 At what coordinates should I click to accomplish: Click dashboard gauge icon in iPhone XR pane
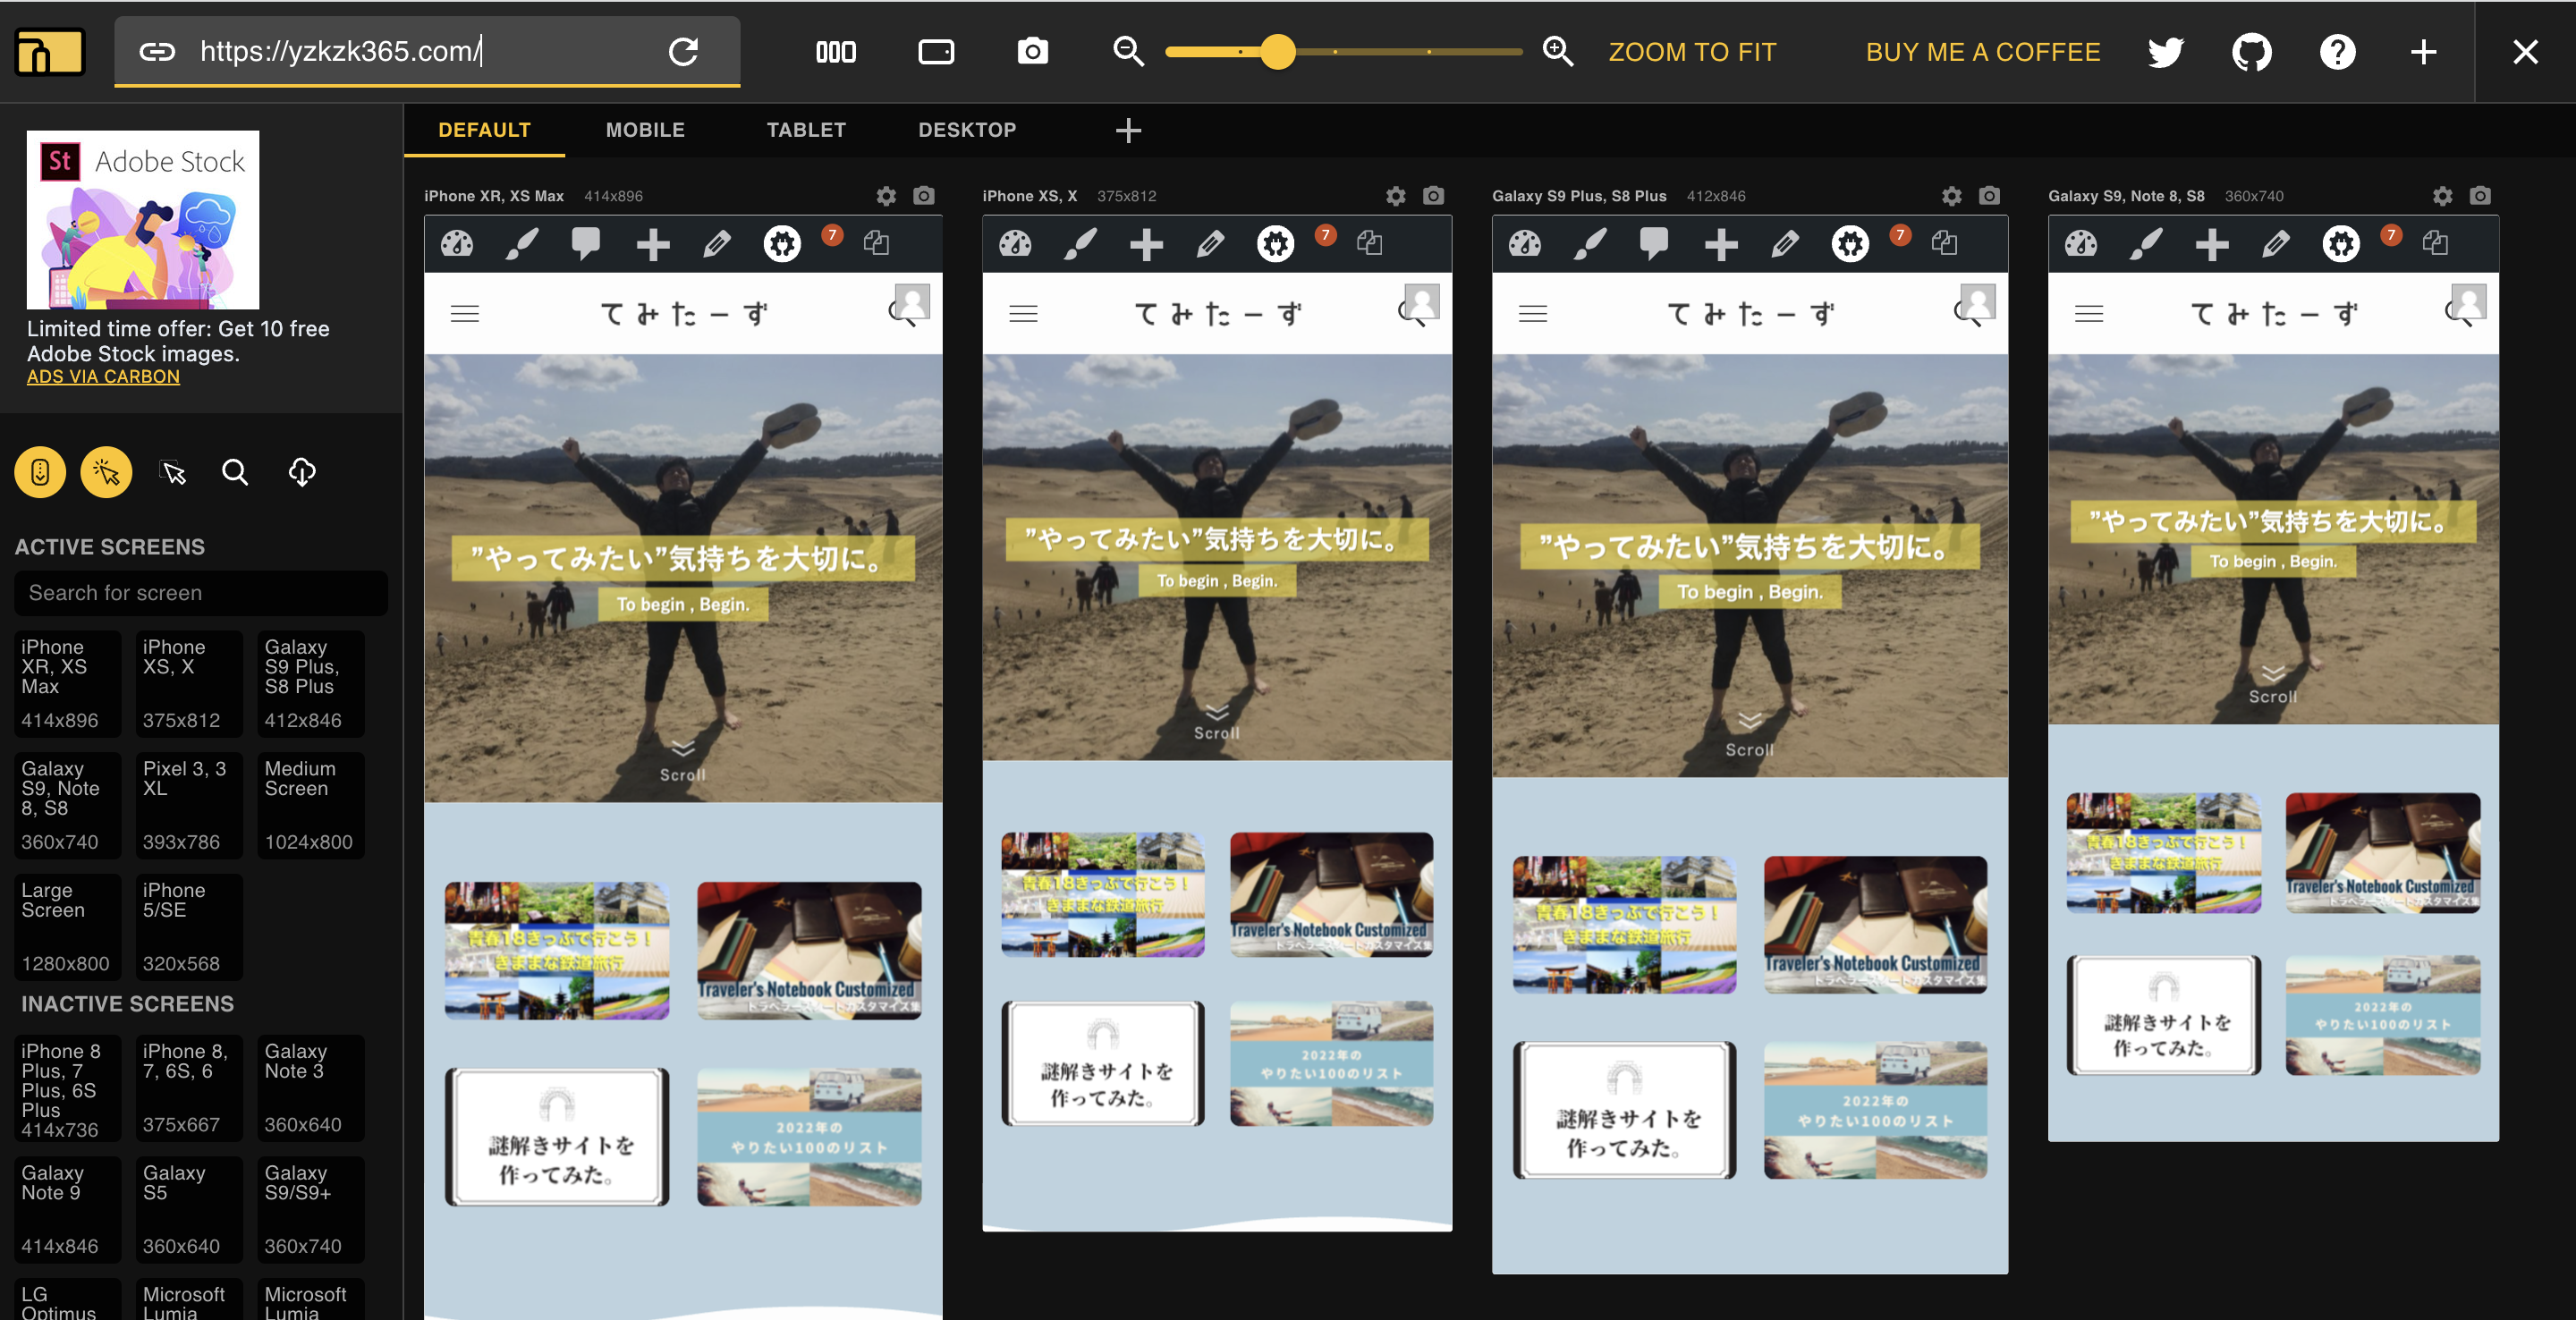tap(457, 244)
